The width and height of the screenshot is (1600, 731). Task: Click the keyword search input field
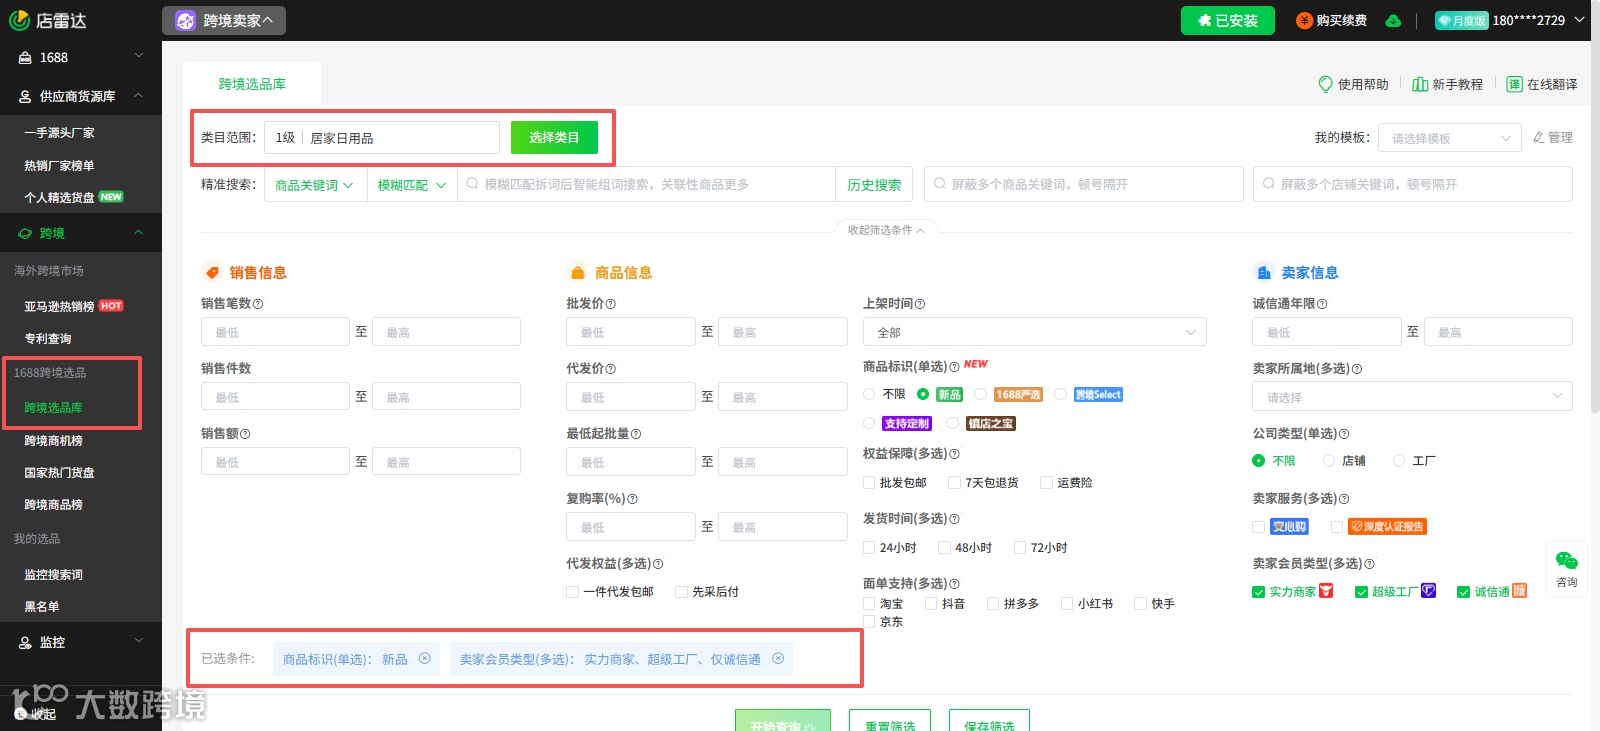pyautogui.click(x=646, y=185)
